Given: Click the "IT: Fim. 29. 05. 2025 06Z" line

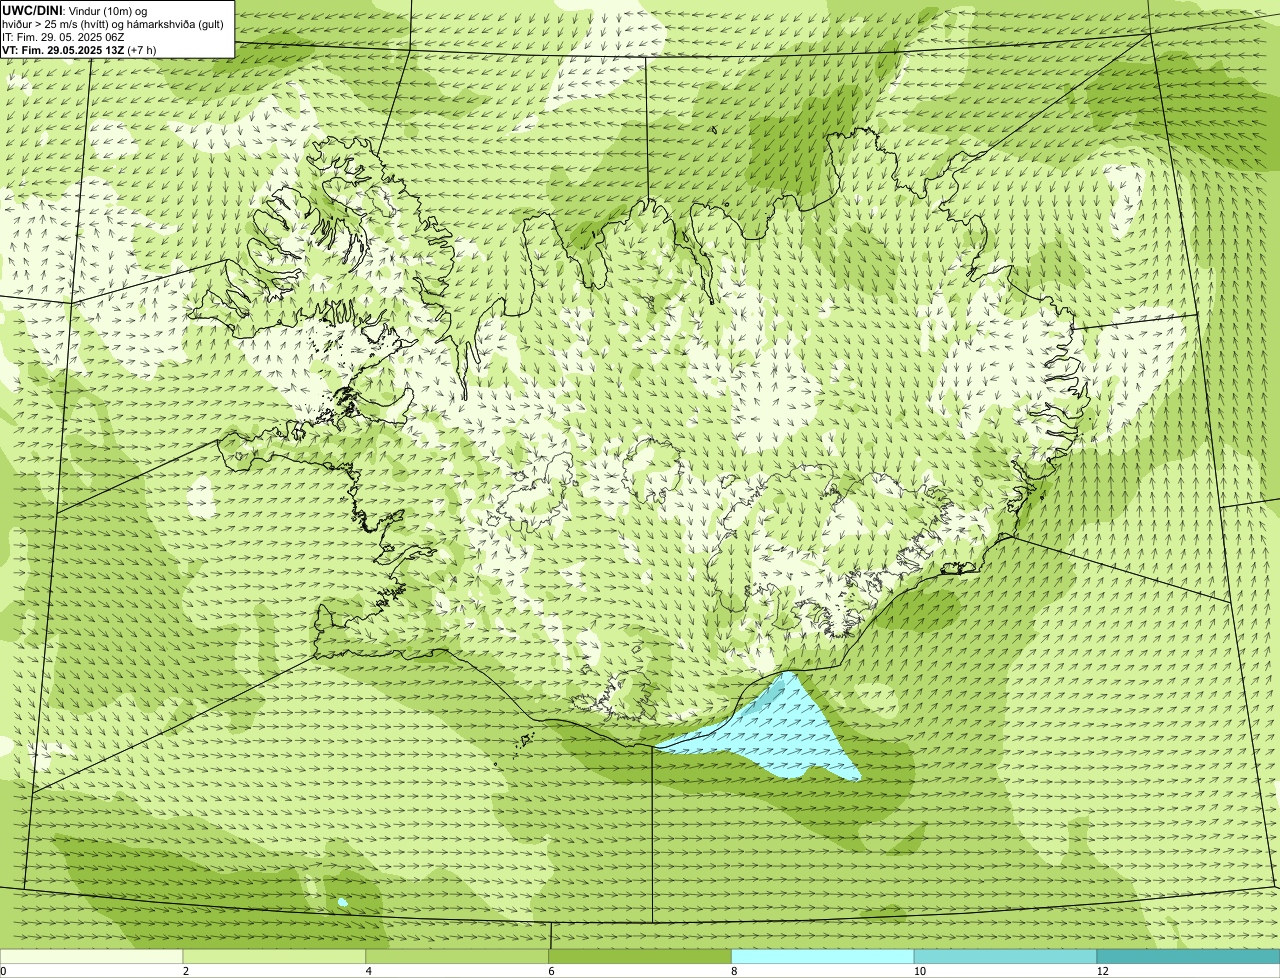Looking at the screenshot, I should 63,37.
